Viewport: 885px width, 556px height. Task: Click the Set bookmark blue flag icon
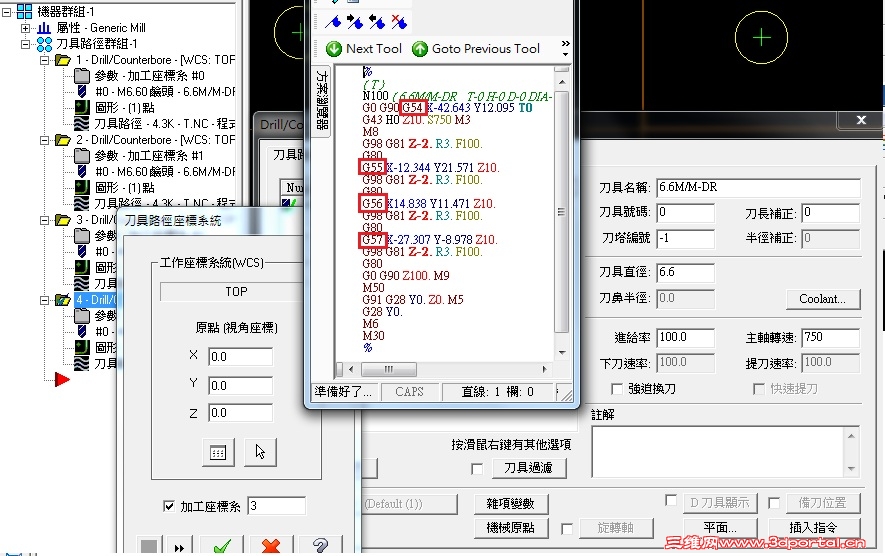click(334, 22)
